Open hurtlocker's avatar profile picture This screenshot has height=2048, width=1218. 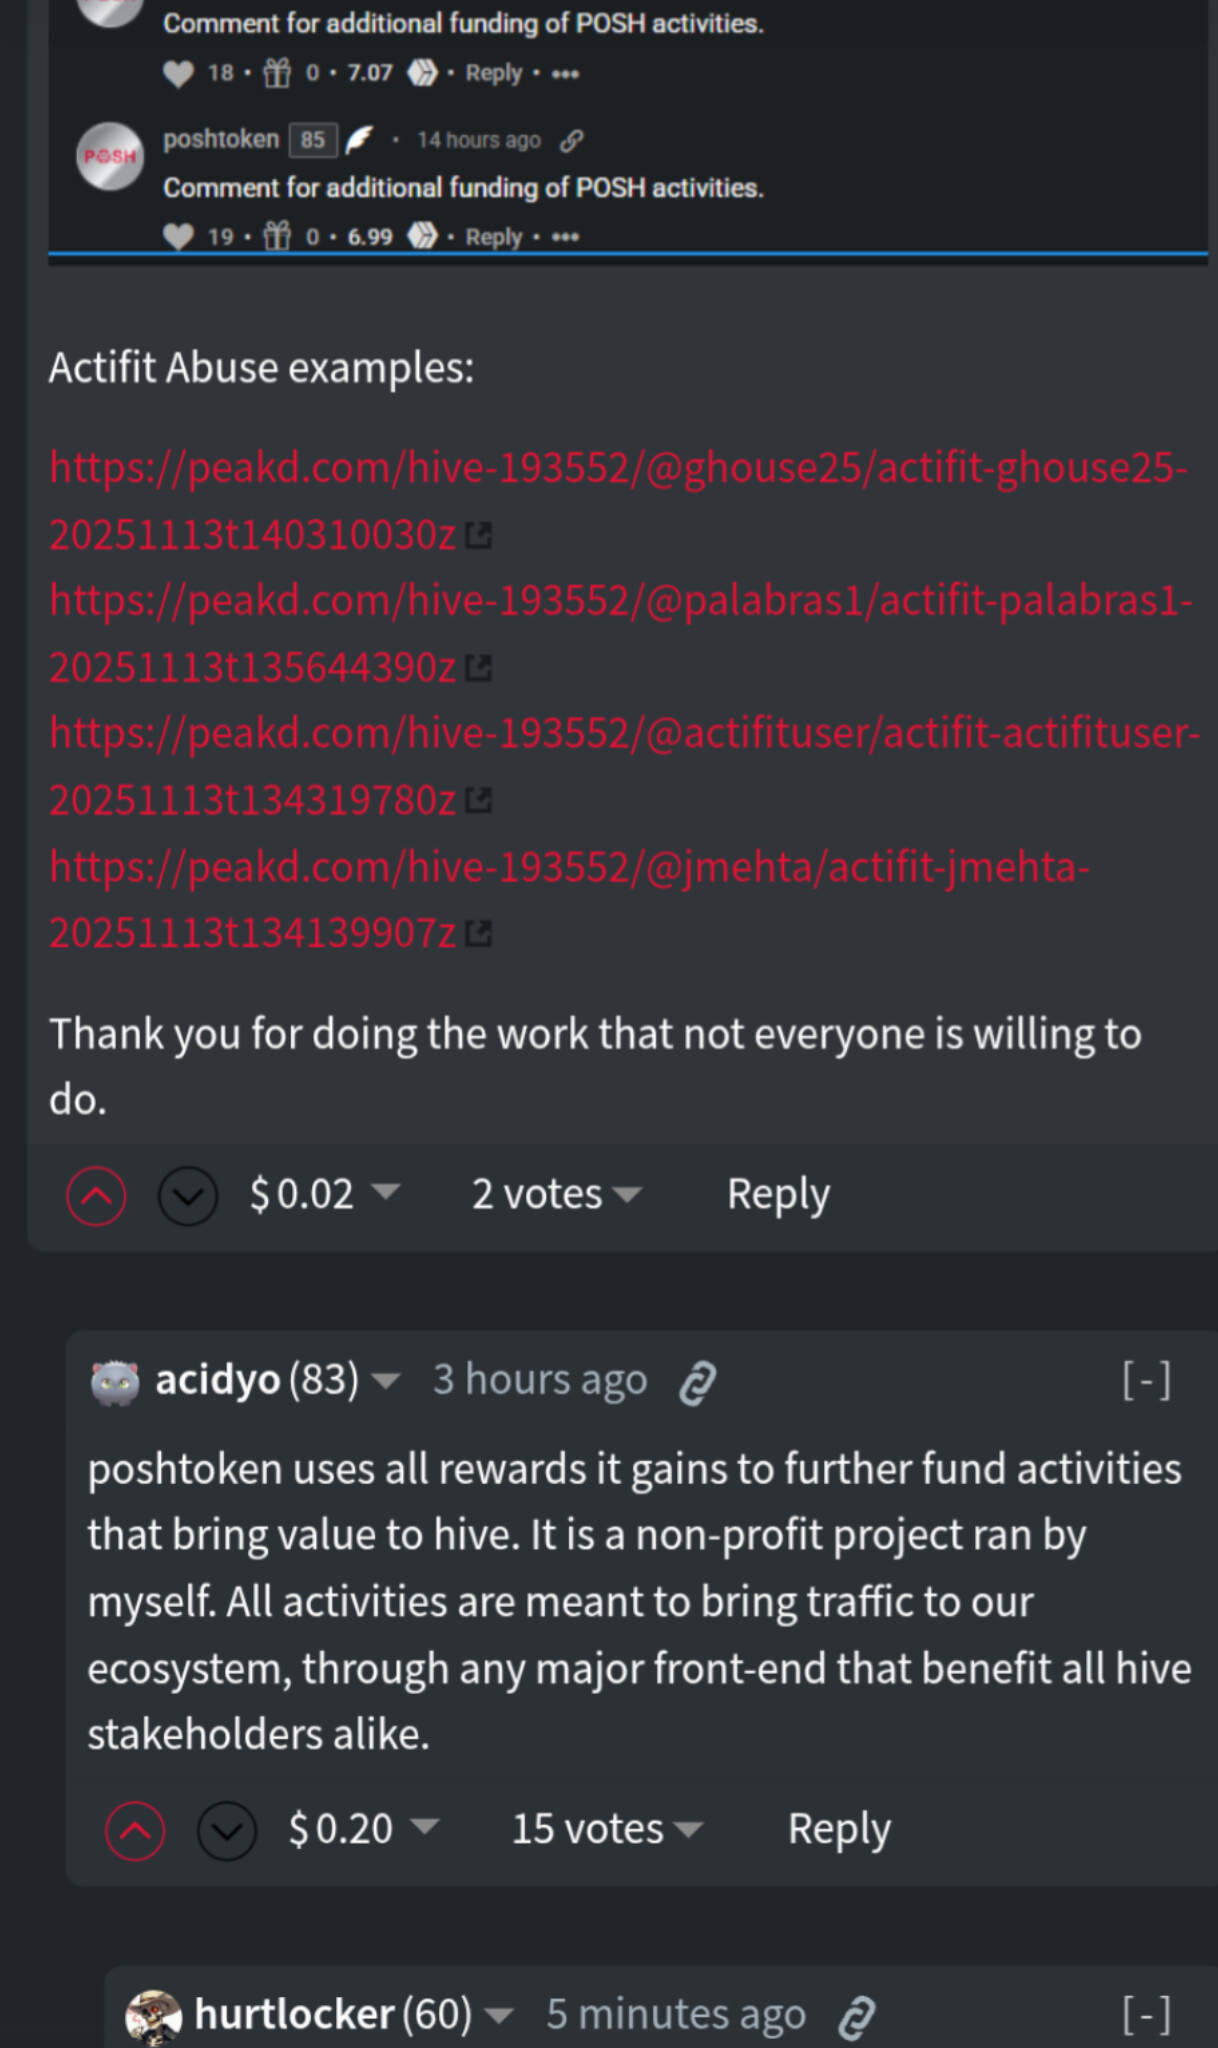point(153,2016)
